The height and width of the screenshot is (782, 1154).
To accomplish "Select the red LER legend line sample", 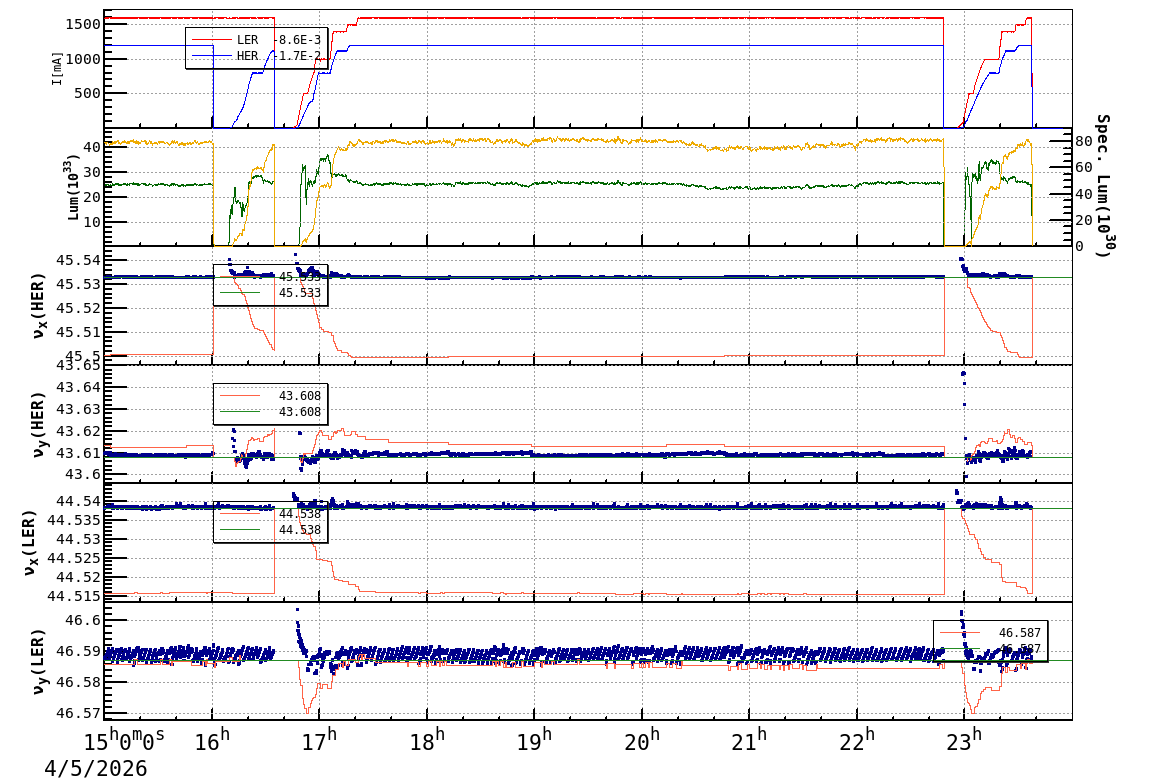I will pyautogui.click(x=211, y=40).
